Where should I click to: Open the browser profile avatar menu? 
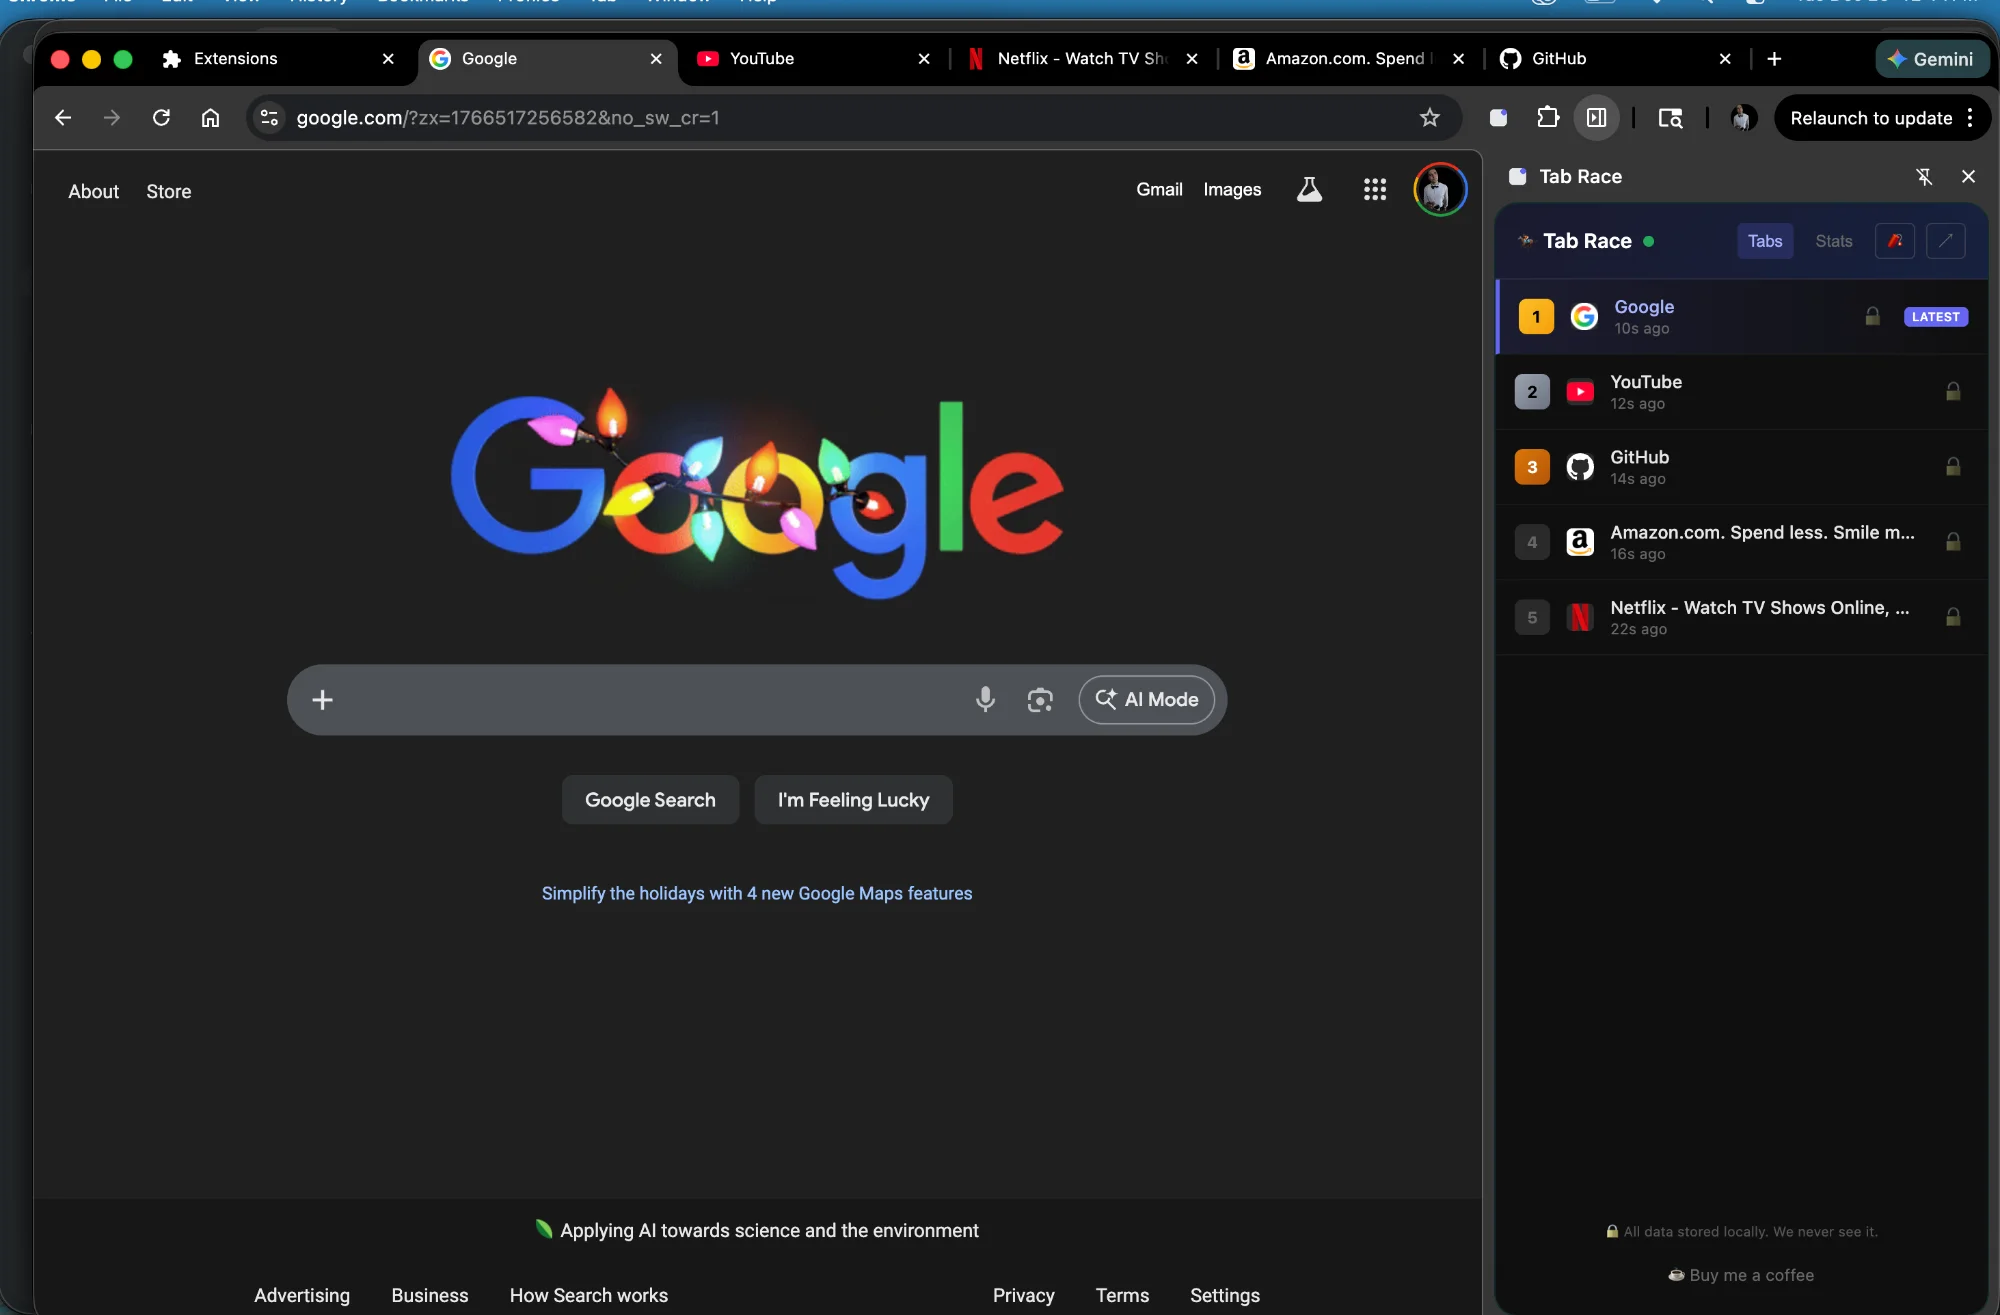[1743, 117]
